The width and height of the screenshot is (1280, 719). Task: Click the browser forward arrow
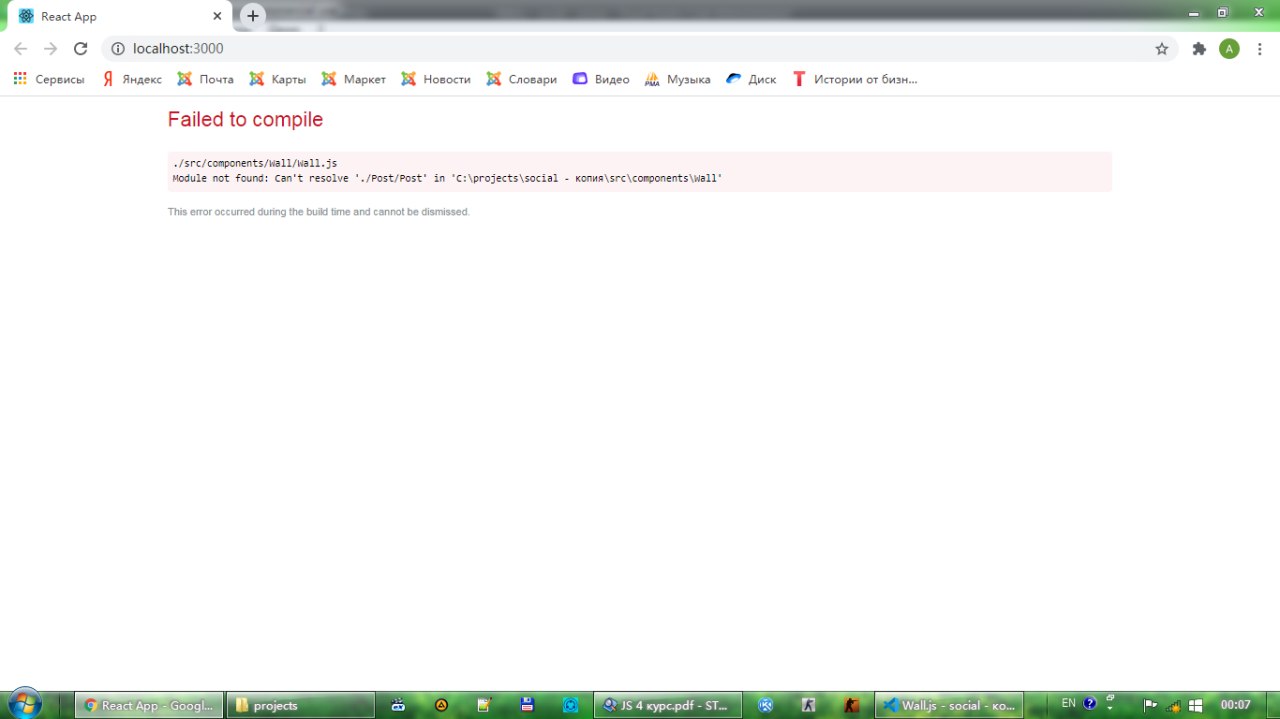(50, 48)
